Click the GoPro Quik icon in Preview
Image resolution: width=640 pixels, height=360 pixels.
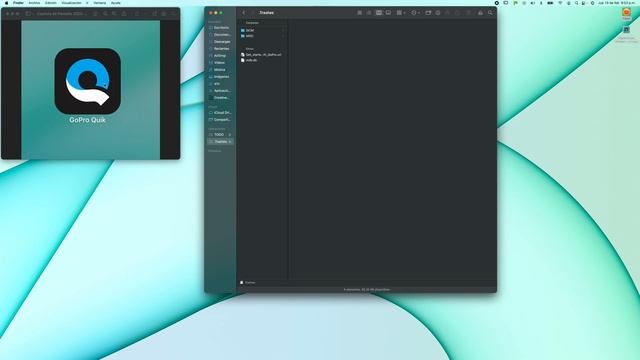tap(87, 81)
